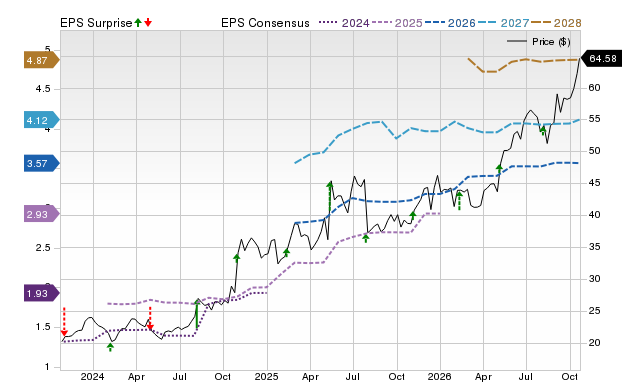The height and width of the screenshot is (382, 640).
Task: Click the red down arrow in EPS Surprise legend
Action: 148,22
